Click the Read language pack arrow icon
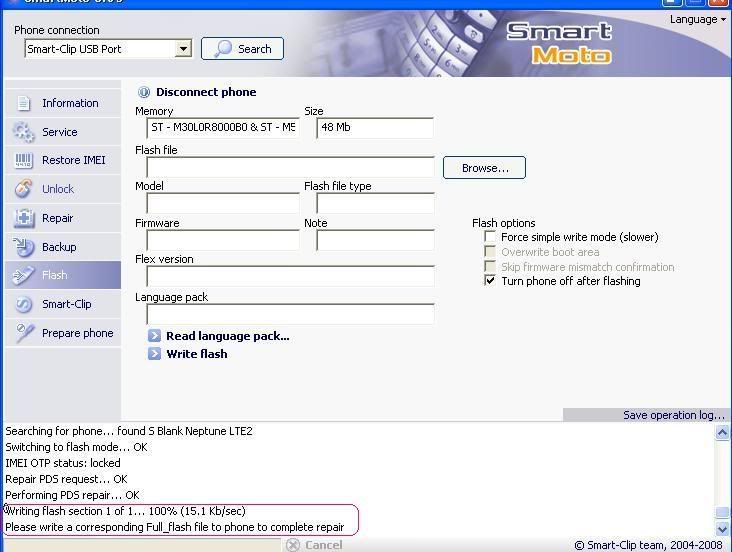732x552 pixels. [x=155, y=336]
